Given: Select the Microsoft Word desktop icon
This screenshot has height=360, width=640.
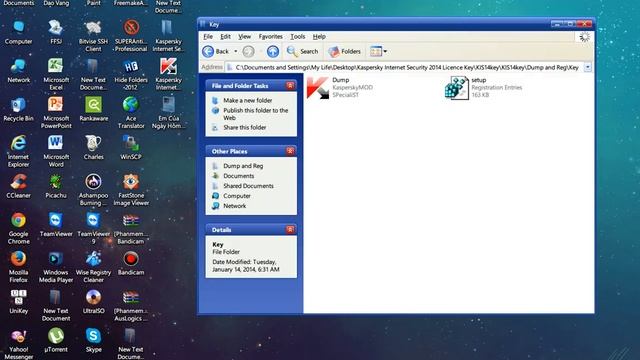Looking at the screenshot, I should [x=56, y=151].
